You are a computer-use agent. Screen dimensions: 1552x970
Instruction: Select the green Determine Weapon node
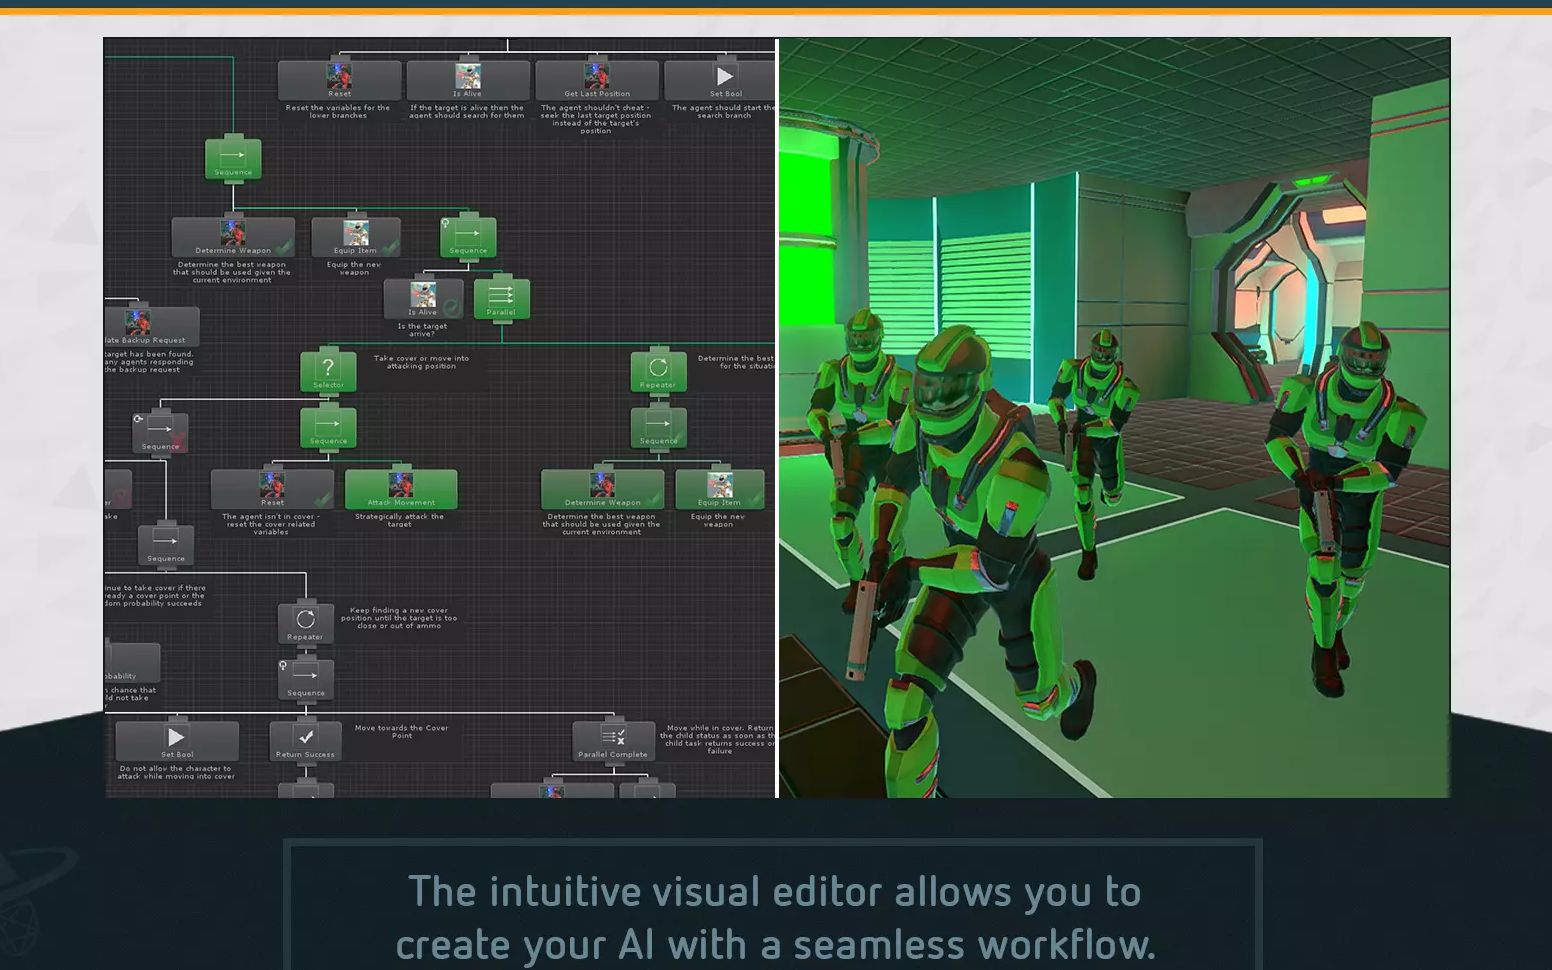(x=602, y=489)
